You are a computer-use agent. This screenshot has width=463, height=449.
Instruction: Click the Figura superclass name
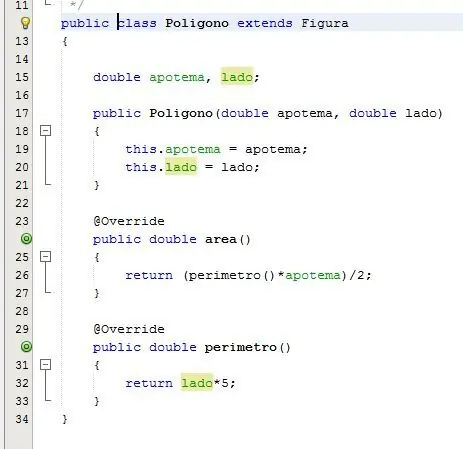pyautogui.click(x=325, y=23)
